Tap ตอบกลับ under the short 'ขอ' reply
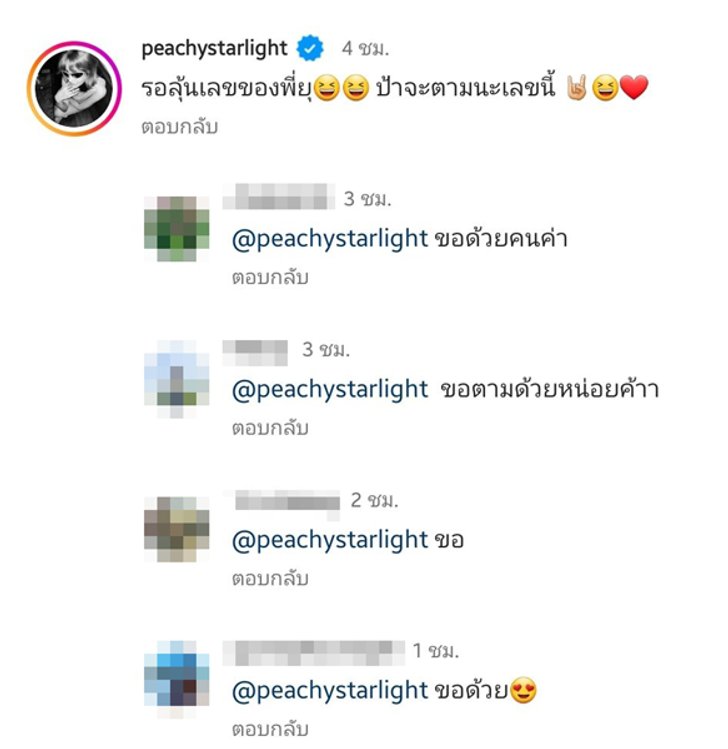The width and height of the screenshot is (728, 749). pos(270,579)
